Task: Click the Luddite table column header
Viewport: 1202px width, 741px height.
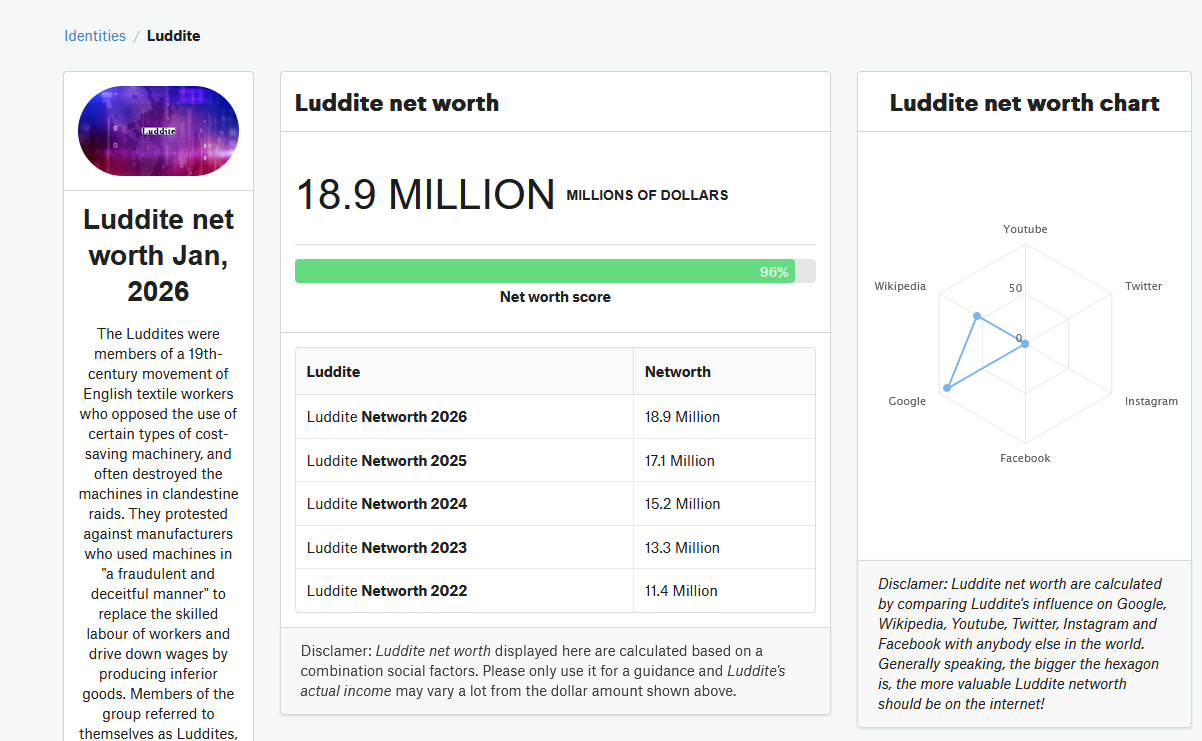Action: (x=333, y=372)
